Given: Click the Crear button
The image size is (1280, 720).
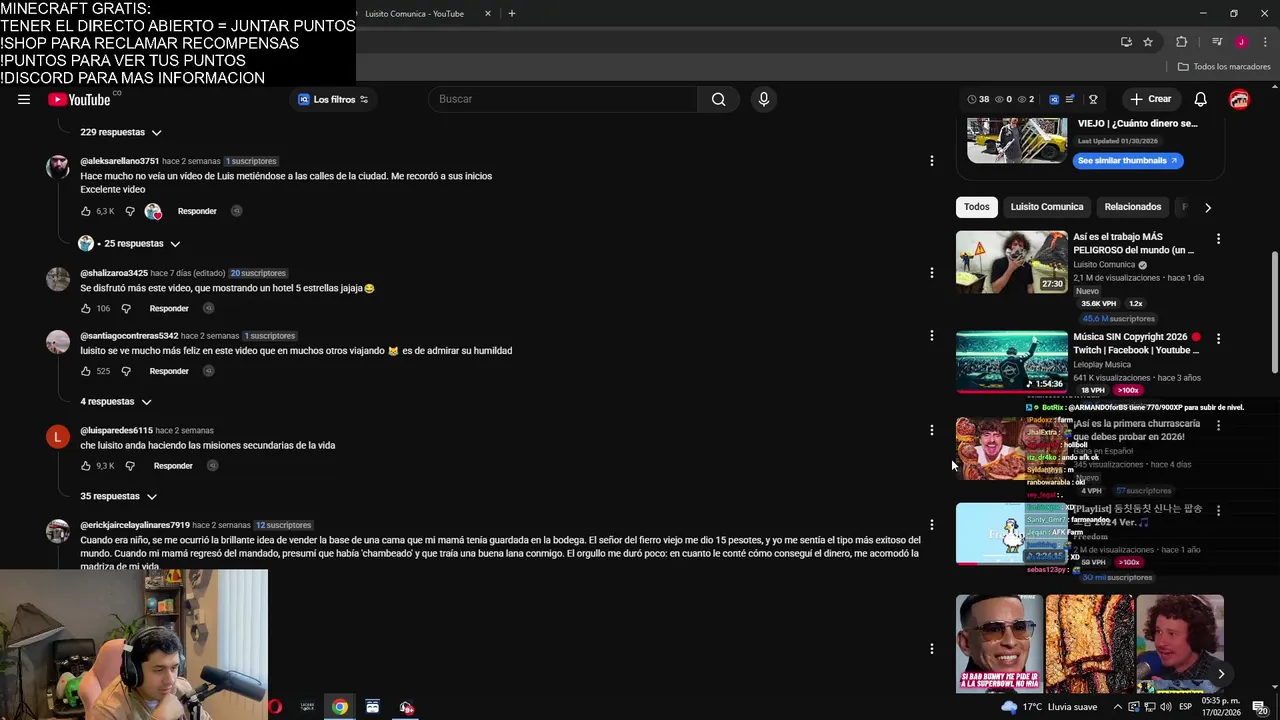Looking at the screenshot, I should pyautogui.click(x=1150, y=99).
